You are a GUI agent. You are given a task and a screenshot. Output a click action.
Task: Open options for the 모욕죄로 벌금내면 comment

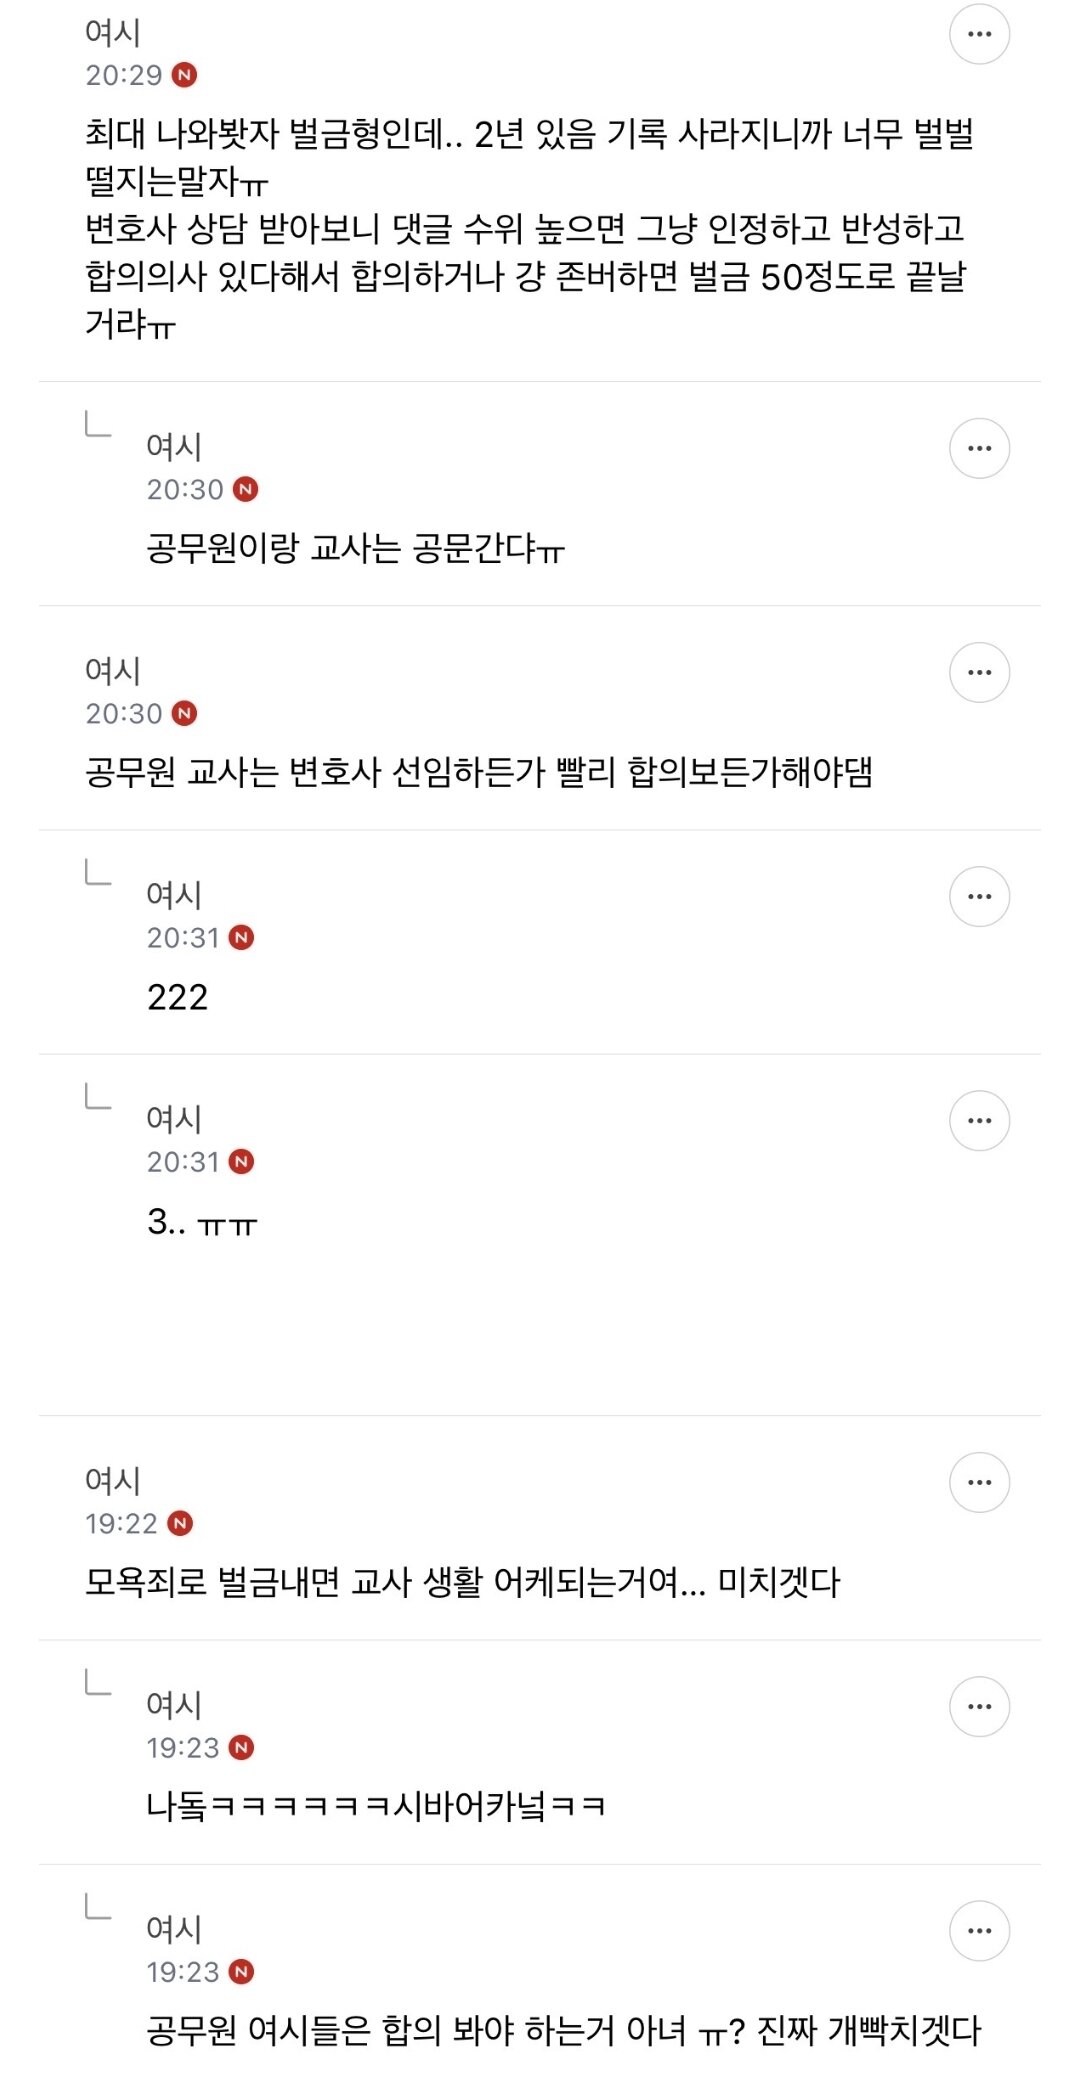coord(979,1482)
